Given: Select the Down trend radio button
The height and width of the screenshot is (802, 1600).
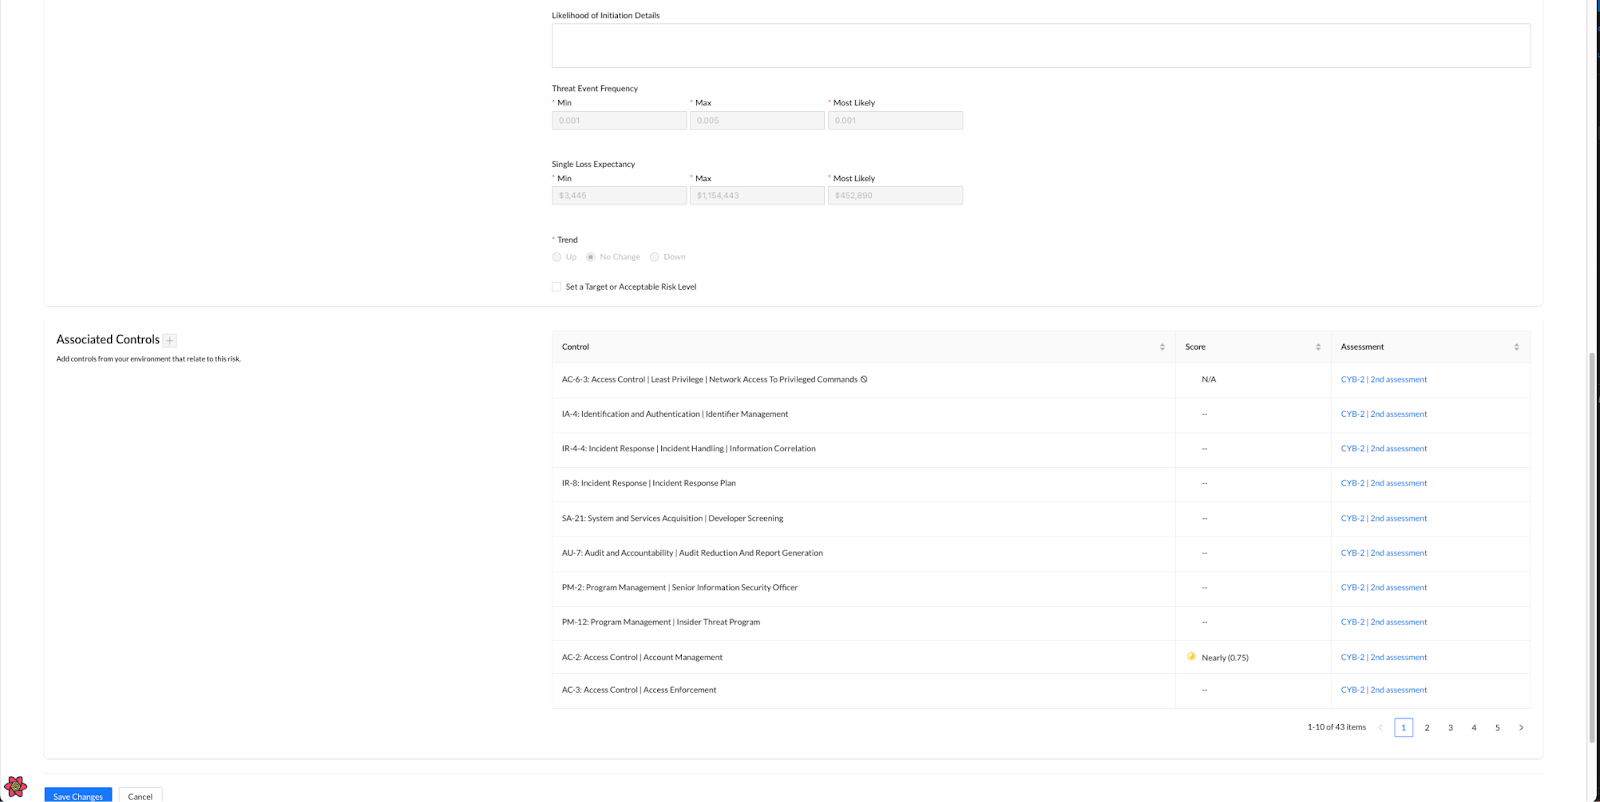Looking at the screenshot, I should pyautogui.click(x=655, y=257).
